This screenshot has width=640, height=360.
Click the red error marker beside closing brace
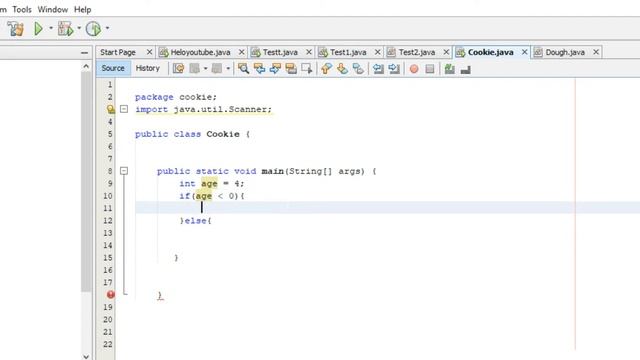tap(111, 294)
